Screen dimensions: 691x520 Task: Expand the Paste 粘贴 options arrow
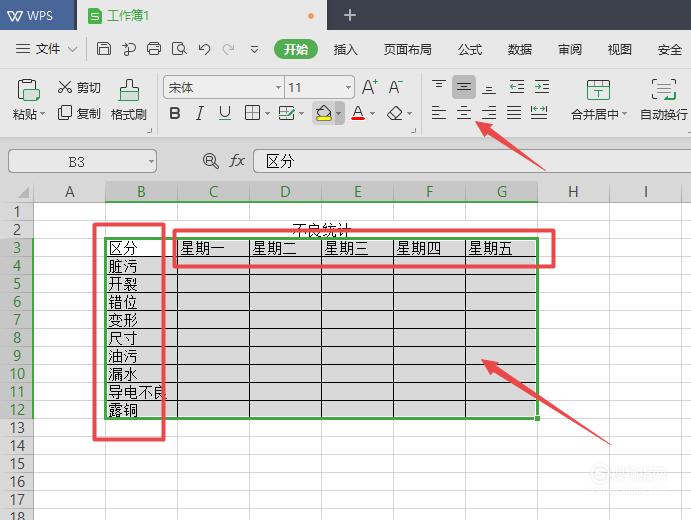click(x=43, y=114)
